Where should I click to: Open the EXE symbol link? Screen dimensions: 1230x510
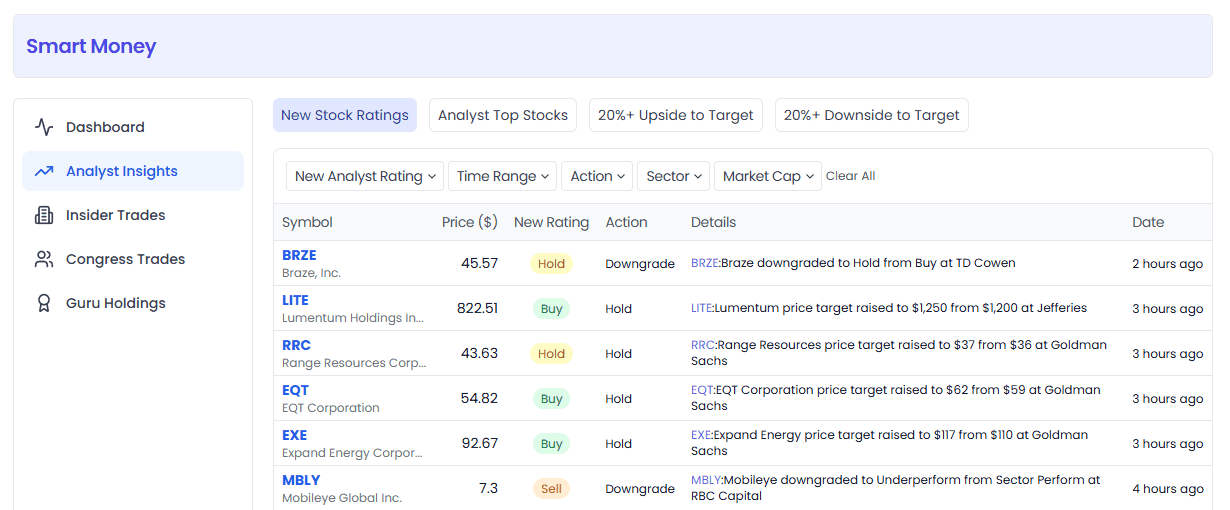[x=294, y=435]
